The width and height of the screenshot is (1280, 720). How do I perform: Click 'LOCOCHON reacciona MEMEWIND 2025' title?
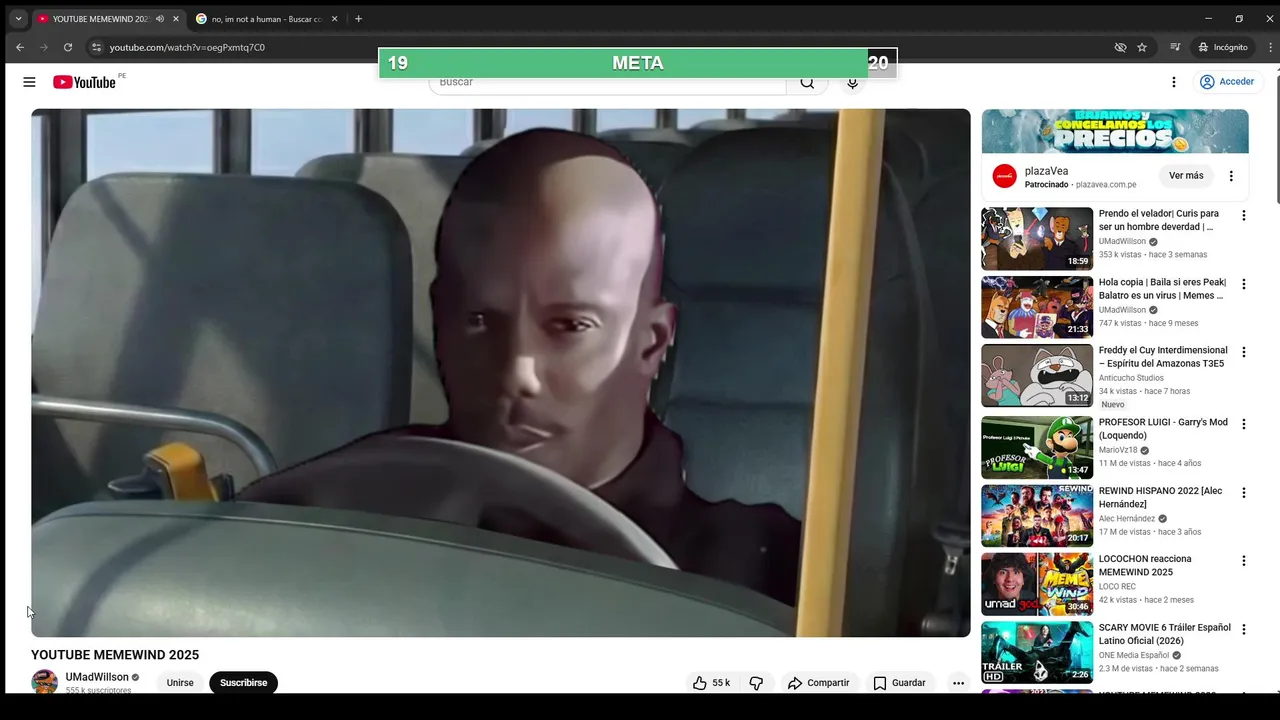click(1145, 565)
